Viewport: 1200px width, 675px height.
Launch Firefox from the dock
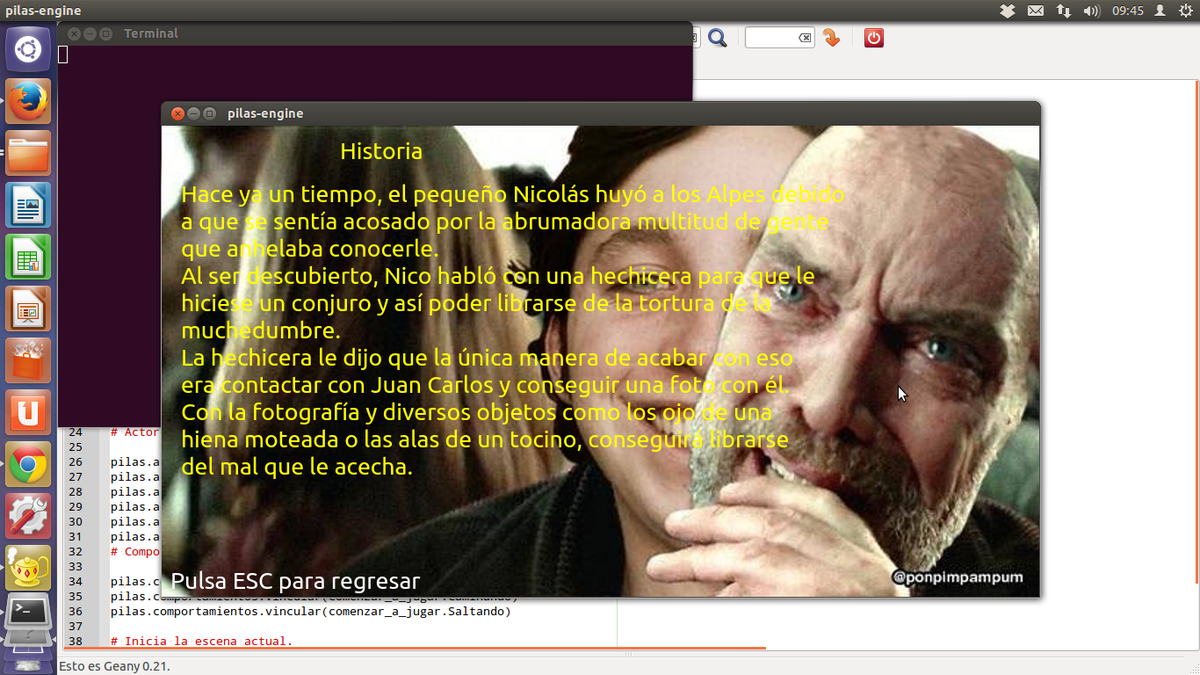coord(28,101)
